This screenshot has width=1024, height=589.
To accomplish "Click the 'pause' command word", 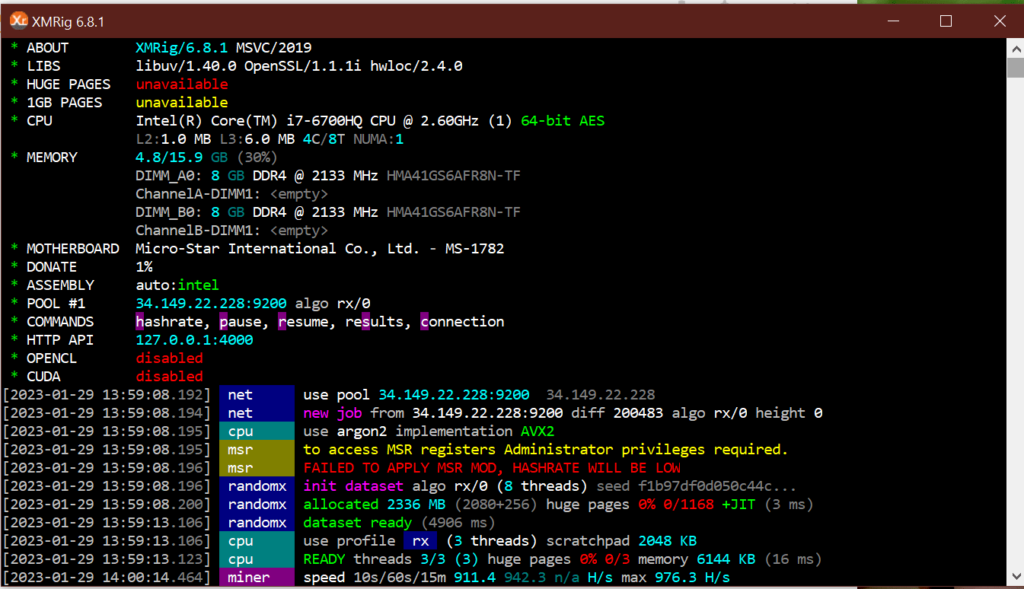I will (240, 322).
